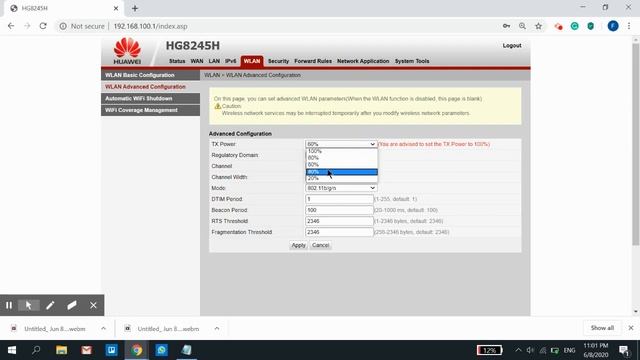Open the Windows Start menu
The width and height of the screenshot is (640, 360).
12,350
